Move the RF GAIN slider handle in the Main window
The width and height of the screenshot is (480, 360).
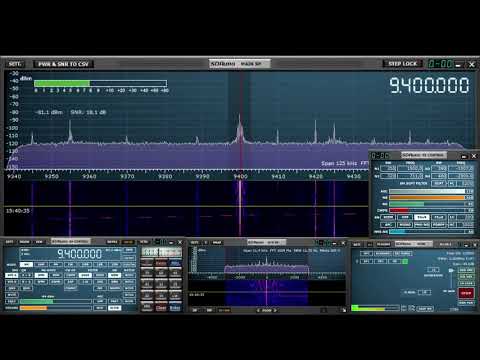[x=451, y=270]
